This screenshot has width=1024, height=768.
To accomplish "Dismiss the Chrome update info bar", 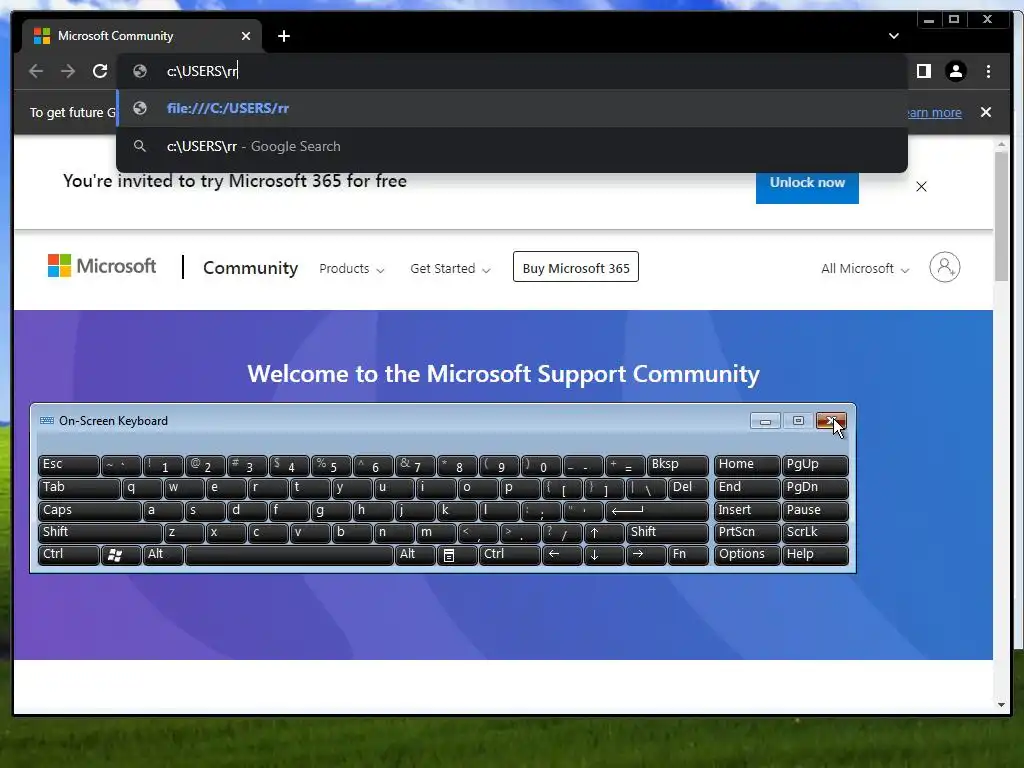I will tap(985, 112).
